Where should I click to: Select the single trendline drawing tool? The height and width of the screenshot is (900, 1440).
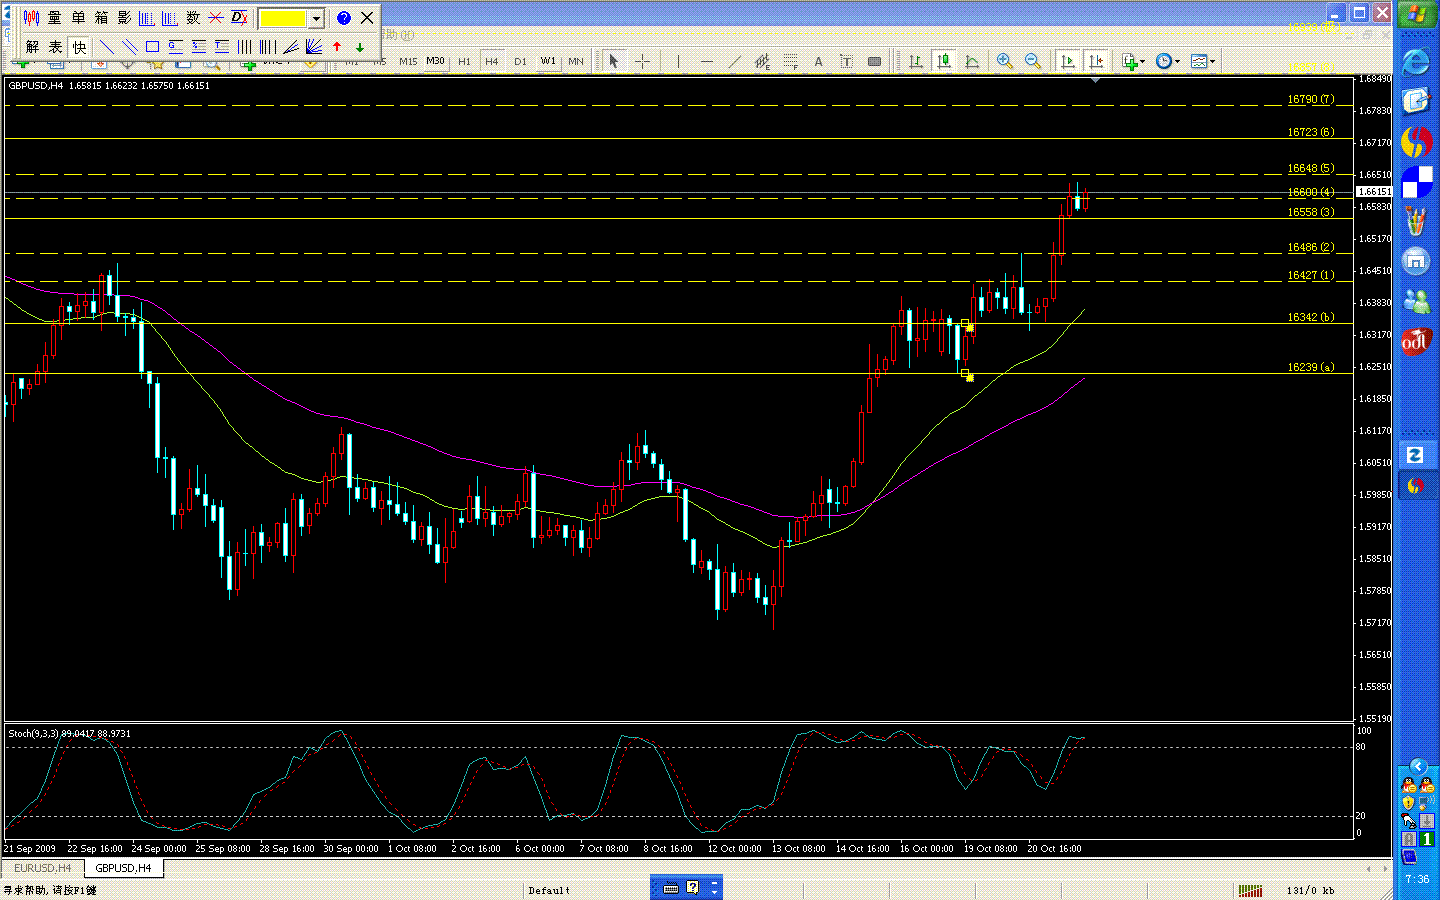(106, 47)
